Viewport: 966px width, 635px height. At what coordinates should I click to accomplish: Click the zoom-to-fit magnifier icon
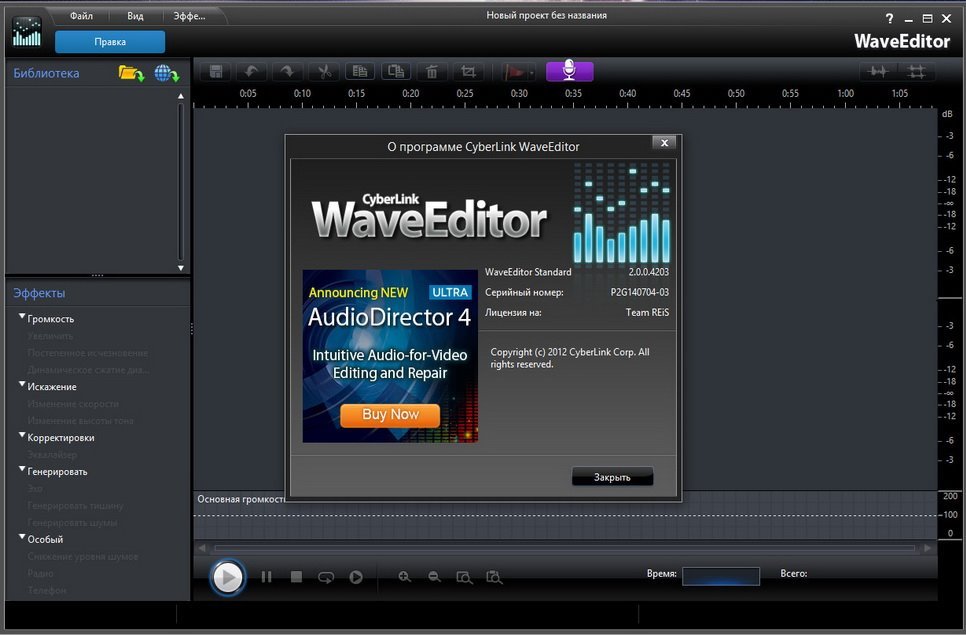pos(464,577)
